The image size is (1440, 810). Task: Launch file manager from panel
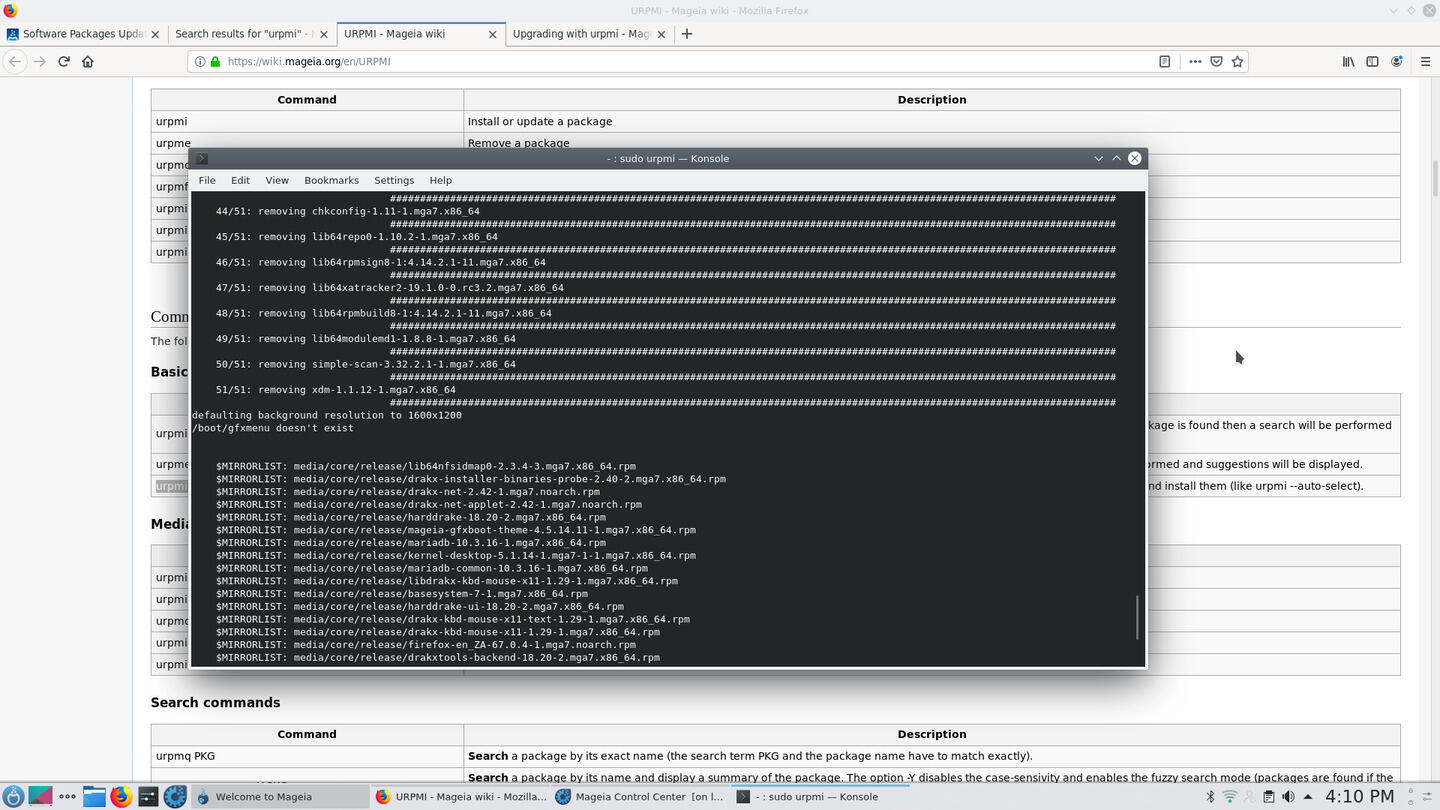(x=94, y=796)
